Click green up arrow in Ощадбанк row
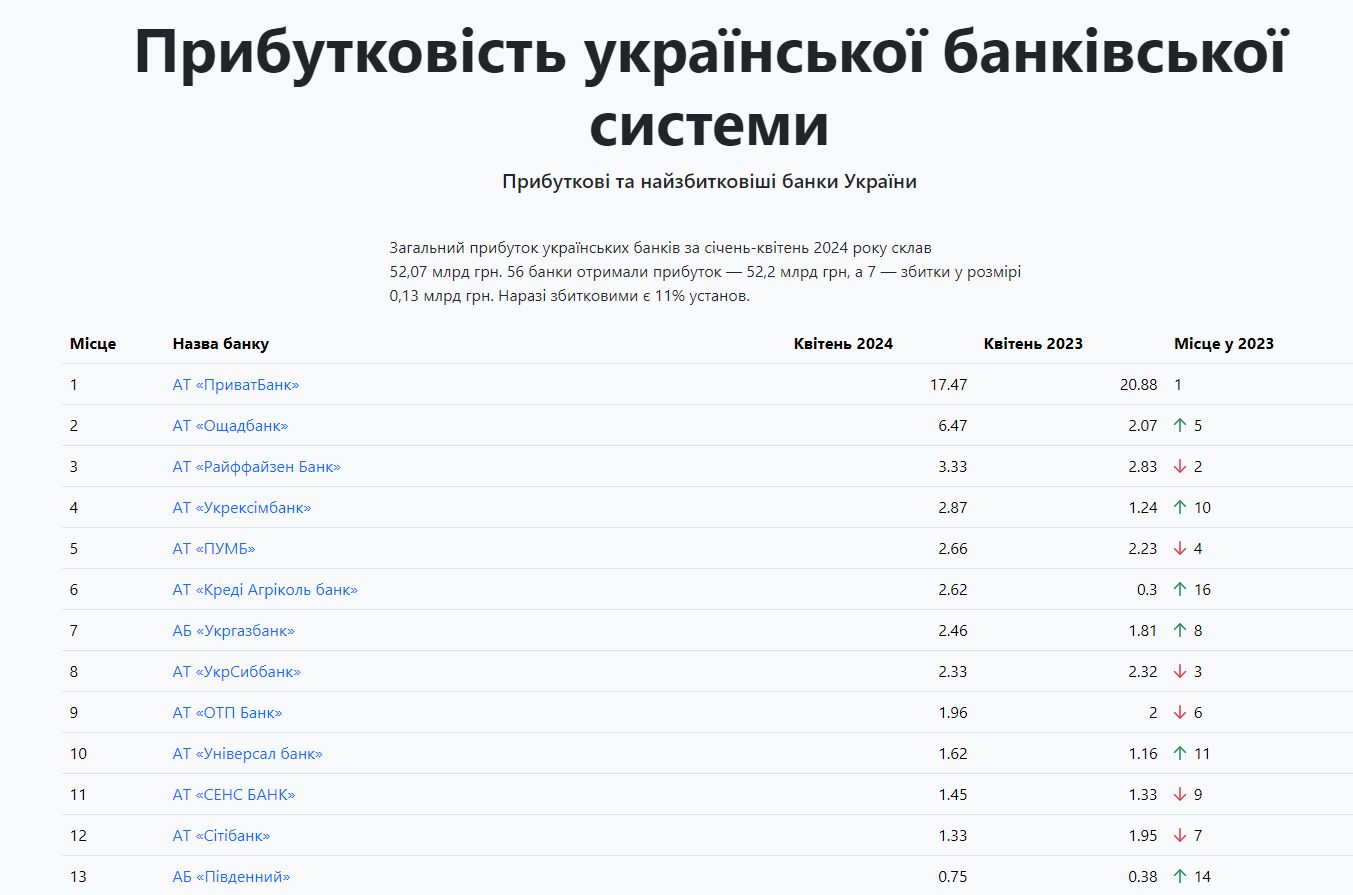 (x=1180, y=426)
